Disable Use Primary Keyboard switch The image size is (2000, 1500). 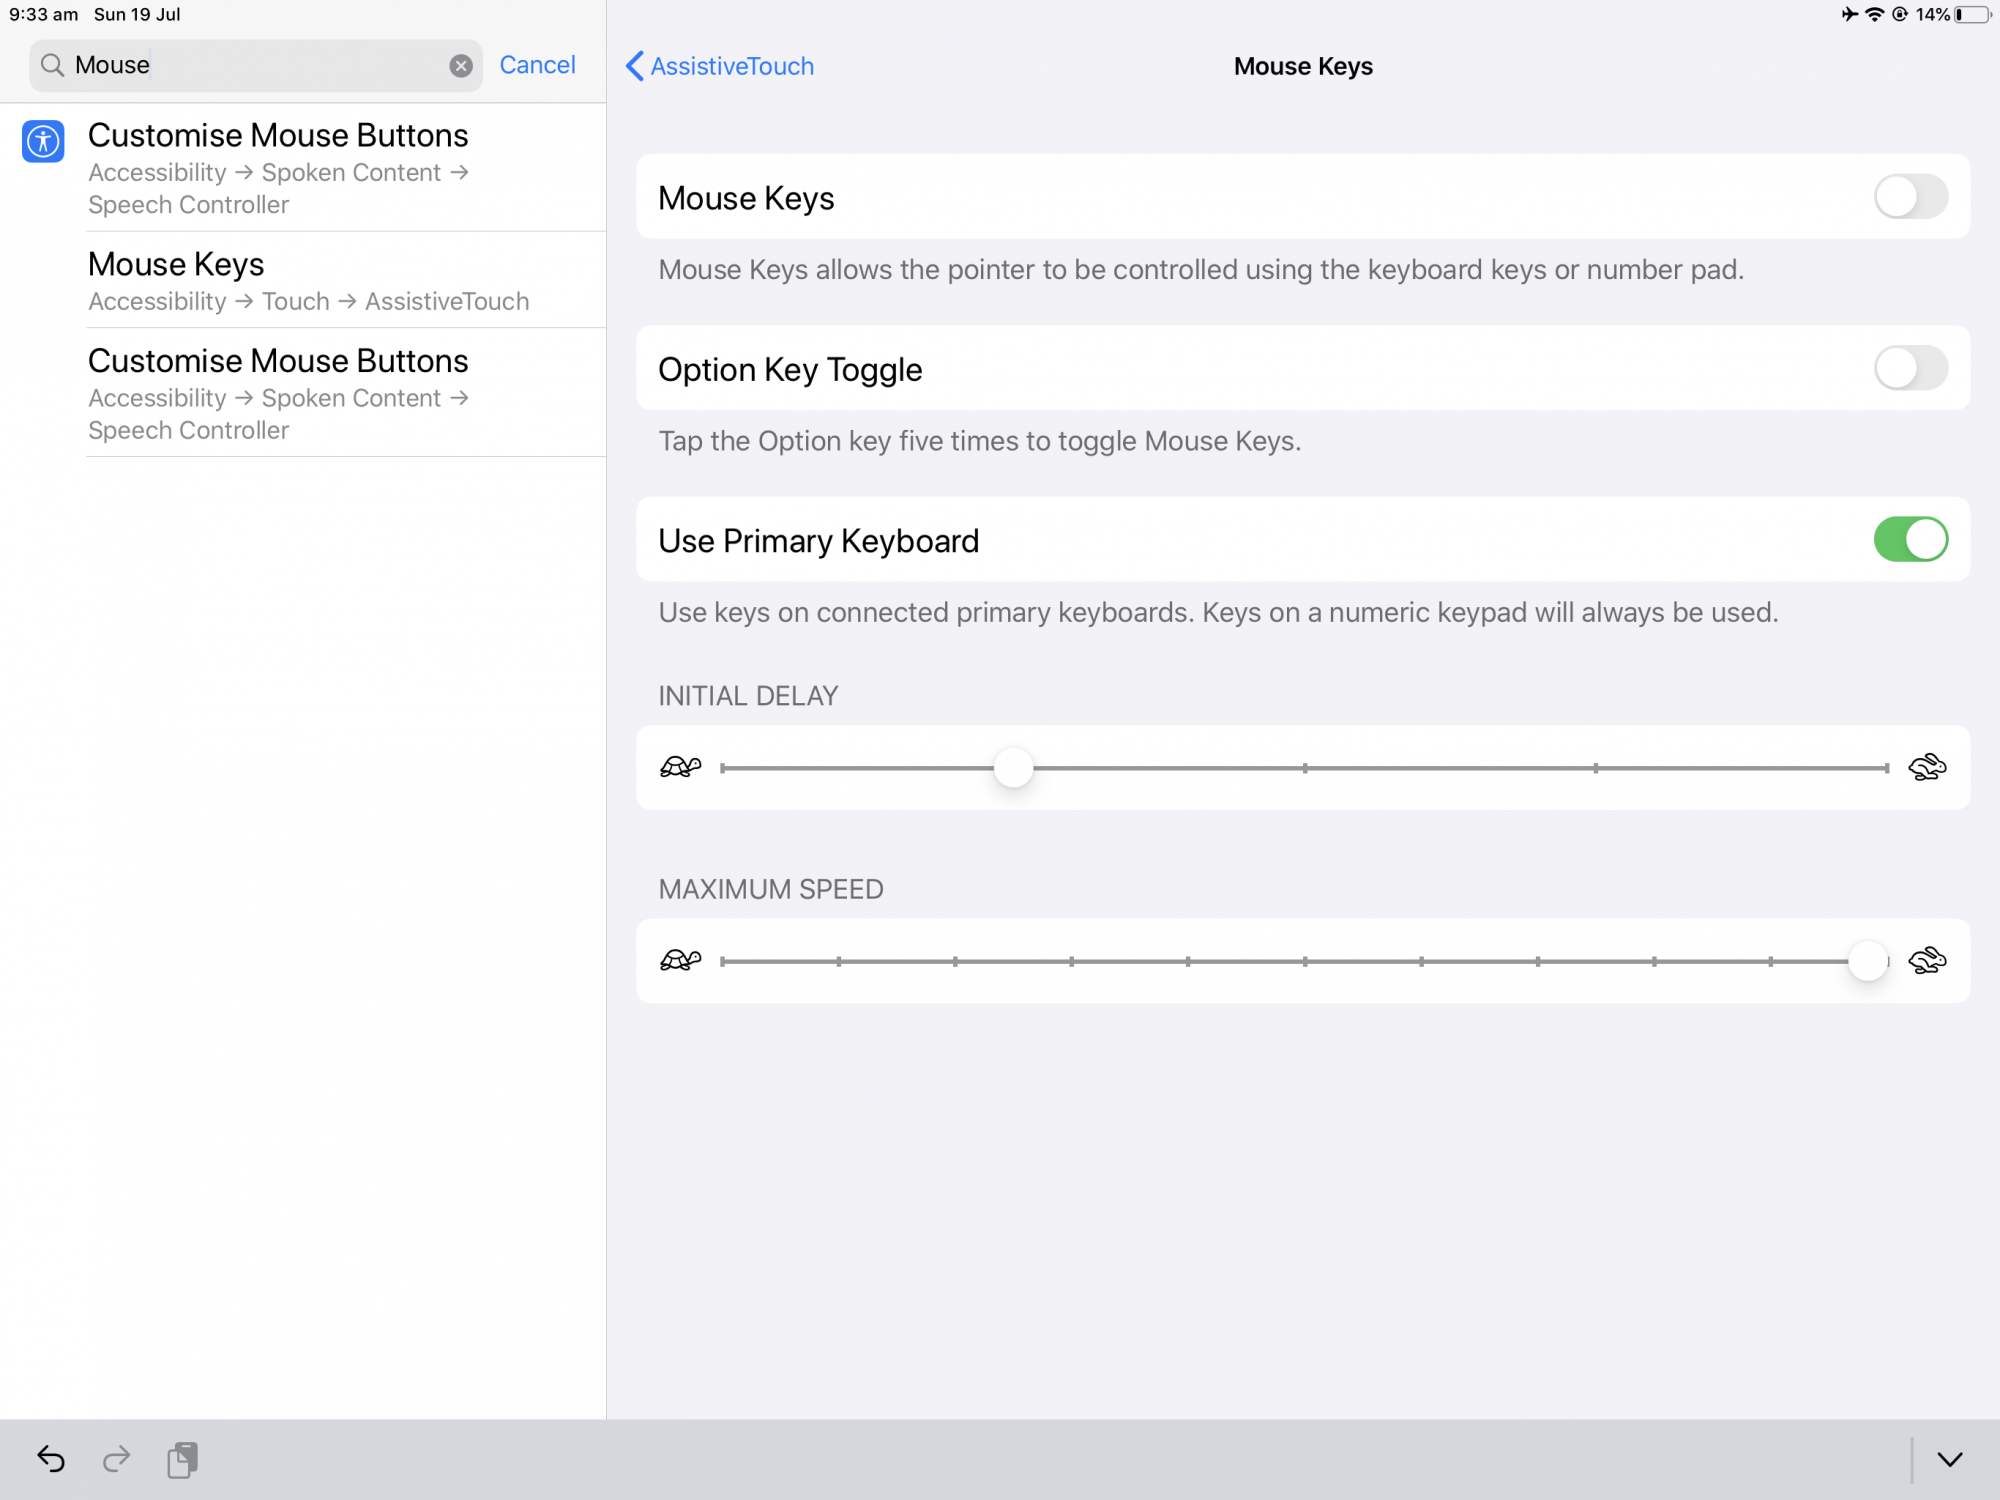(1910, 539)
